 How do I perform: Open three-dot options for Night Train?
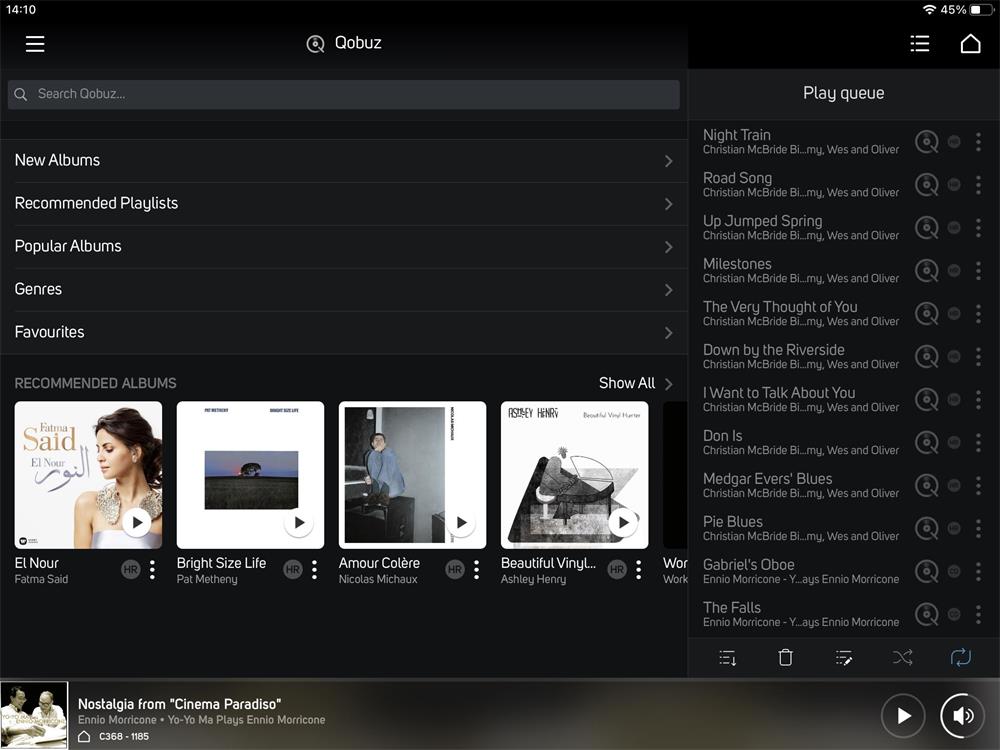click(978, 142)
